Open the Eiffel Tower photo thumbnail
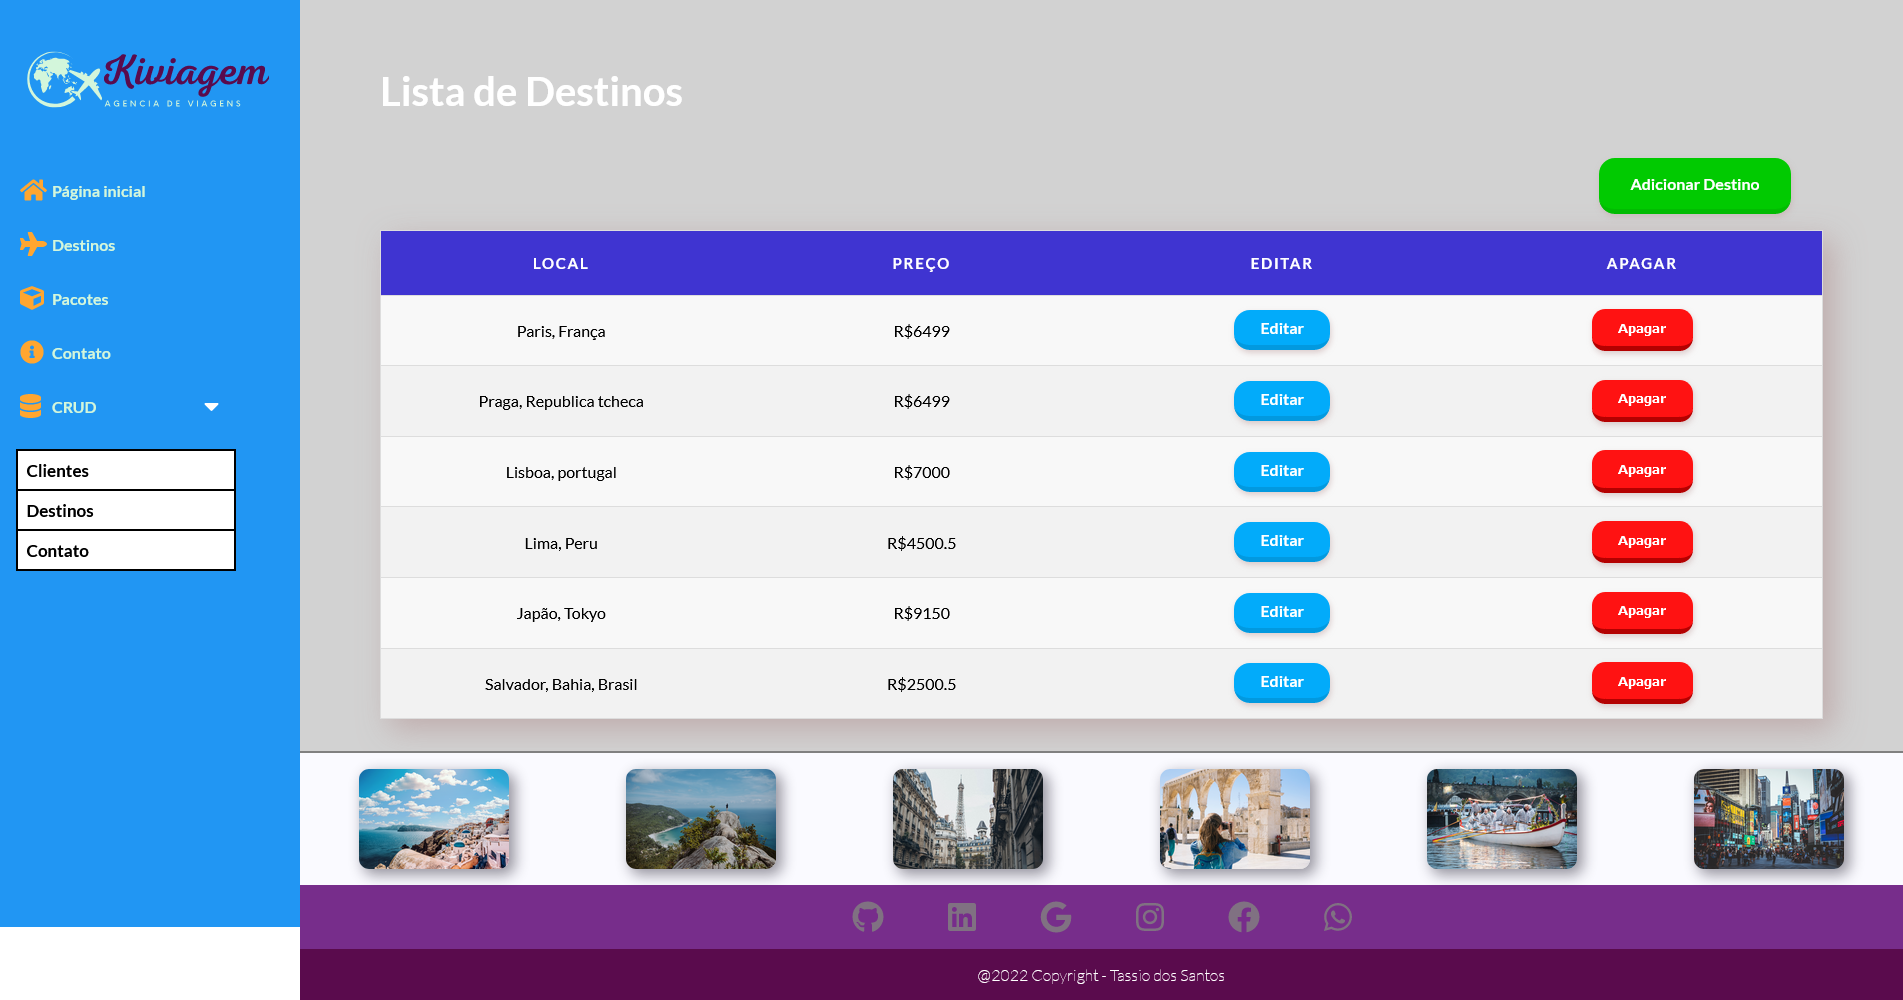Viewport: 1903px width, 1000px height. coord(967,818)
